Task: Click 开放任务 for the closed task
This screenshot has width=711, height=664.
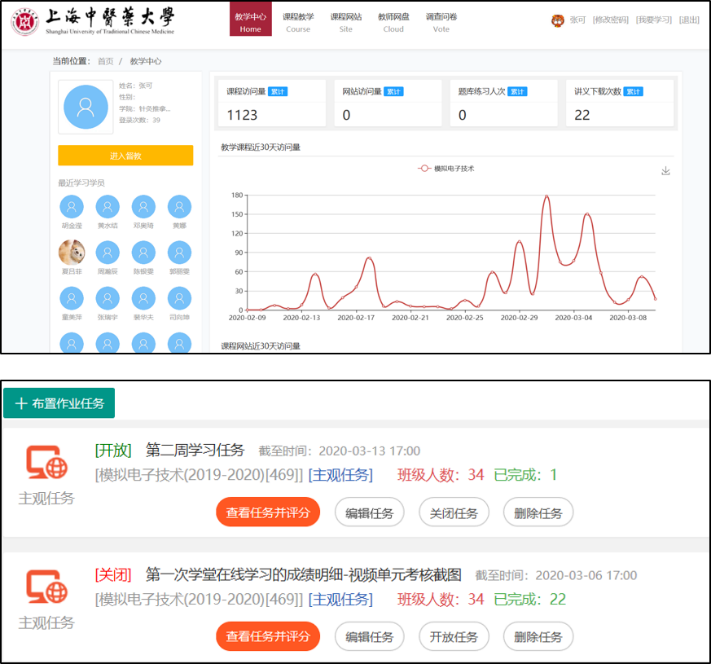Action: coord(453,636)
